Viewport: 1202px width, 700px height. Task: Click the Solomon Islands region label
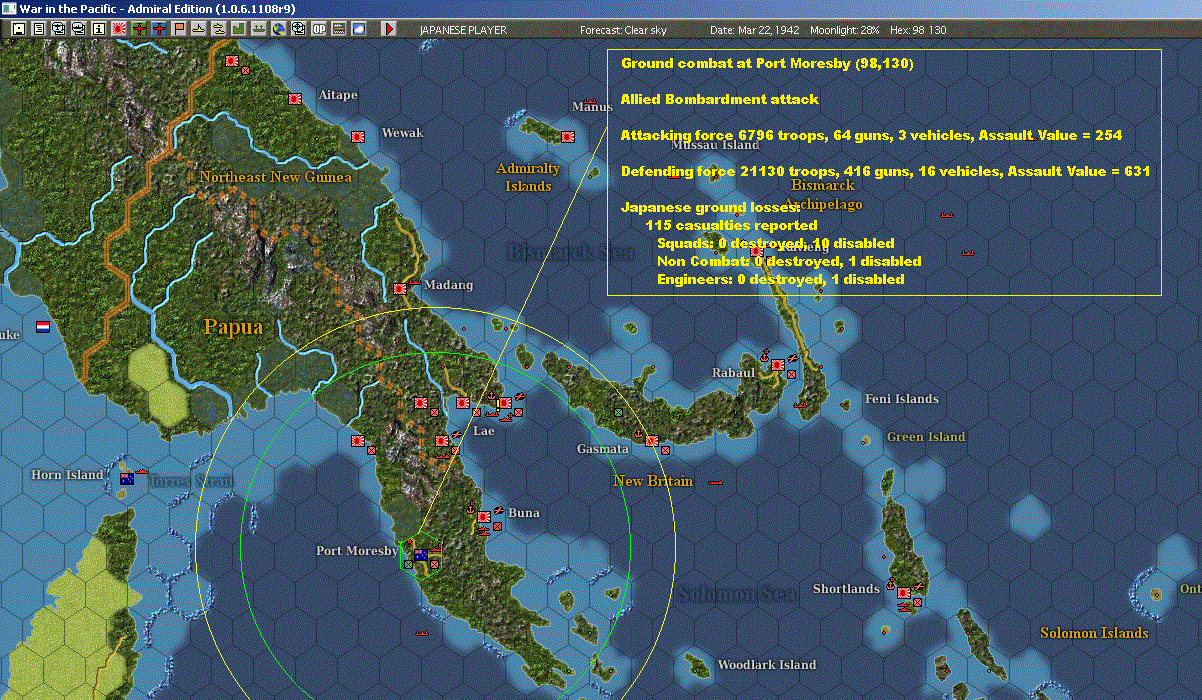click(x=1094, y=633)
